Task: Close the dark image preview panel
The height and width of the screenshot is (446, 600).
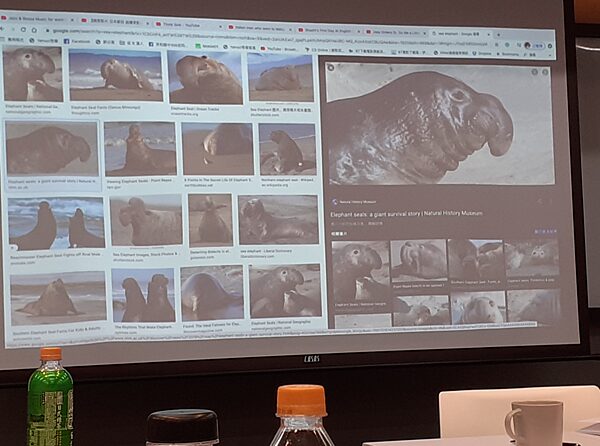Action: tap(544, 72)
